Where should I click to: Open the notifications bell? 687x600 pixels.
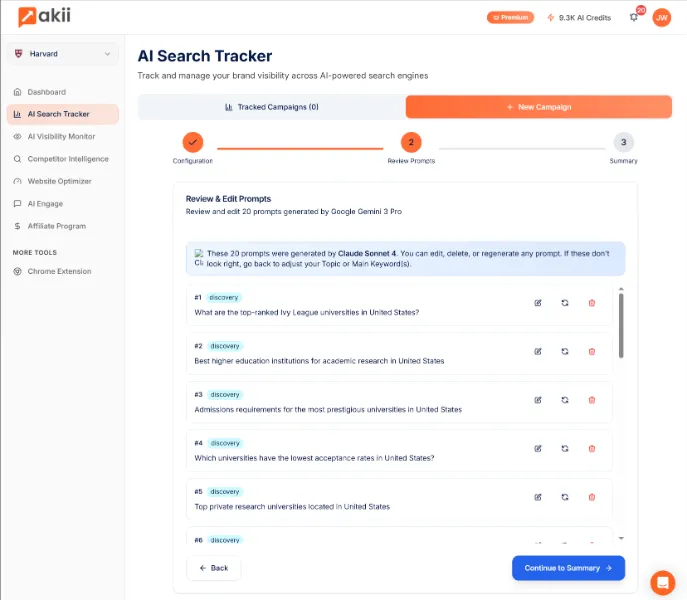634,18
